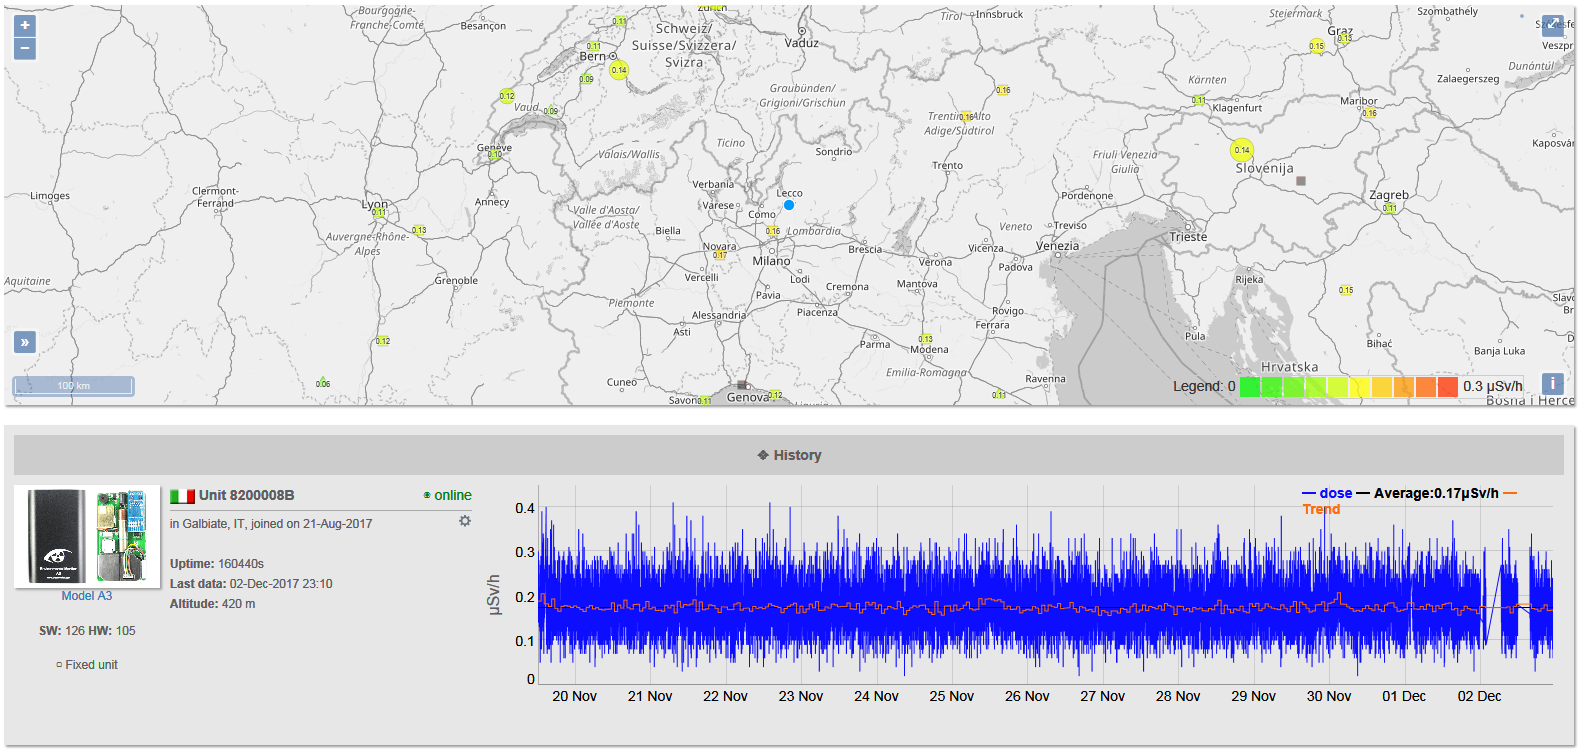The image size is (1578, 752).
Task: Select the 0.11 marker at Lyon
Action: pos(378,212)
